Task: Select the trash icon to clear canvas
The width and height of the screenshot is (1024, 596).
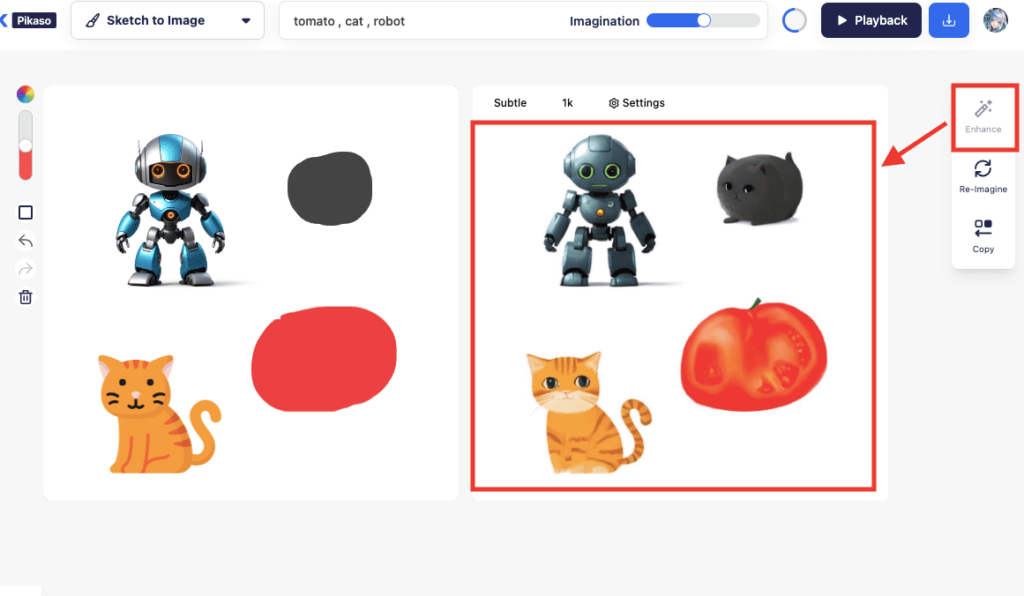Action: 24,296
